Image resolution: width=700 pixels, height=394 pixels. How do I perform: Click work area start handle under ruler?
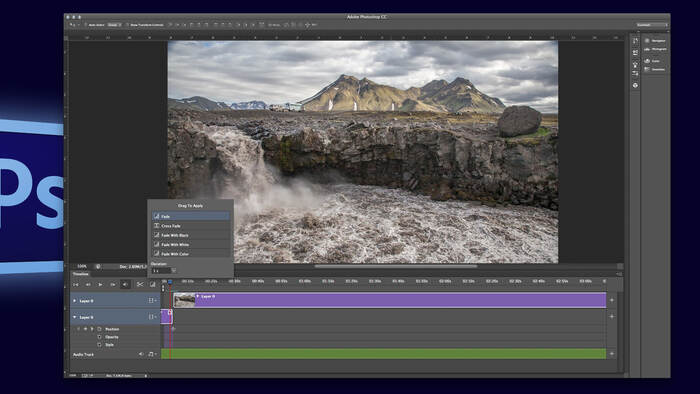163,288
